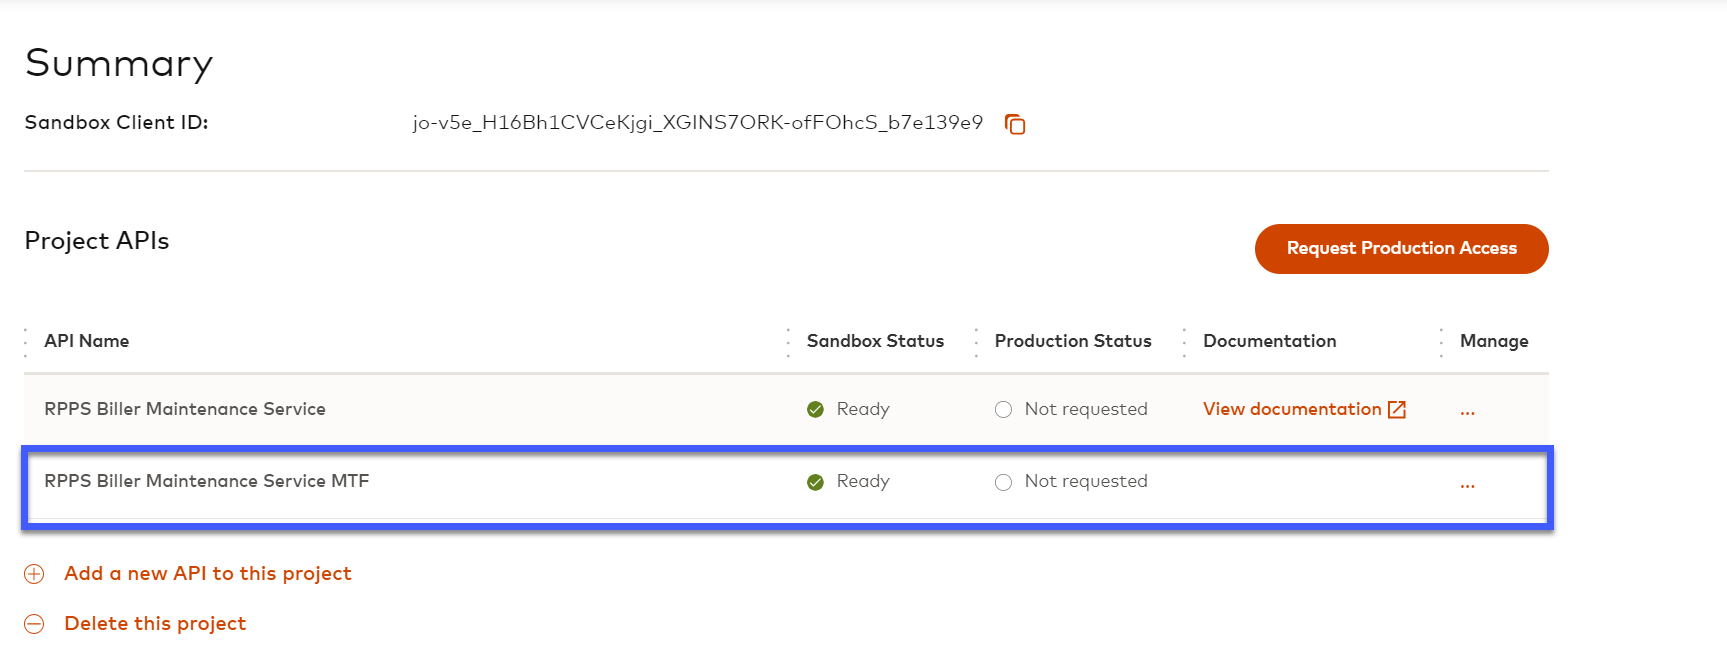Select the RPPS Biller Maintenance Service MTF row name
1727x652 pixels.
(x=207, y=481)
